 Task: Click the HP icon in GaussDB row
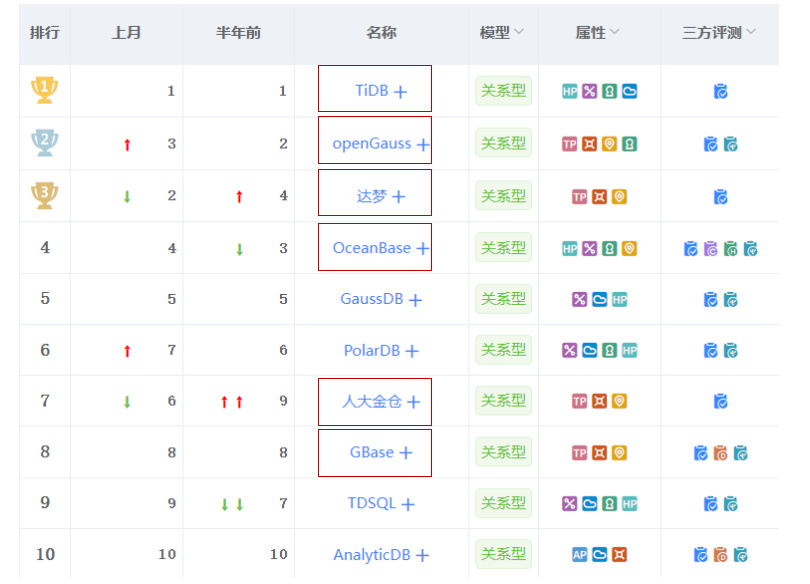click(619, 299)
